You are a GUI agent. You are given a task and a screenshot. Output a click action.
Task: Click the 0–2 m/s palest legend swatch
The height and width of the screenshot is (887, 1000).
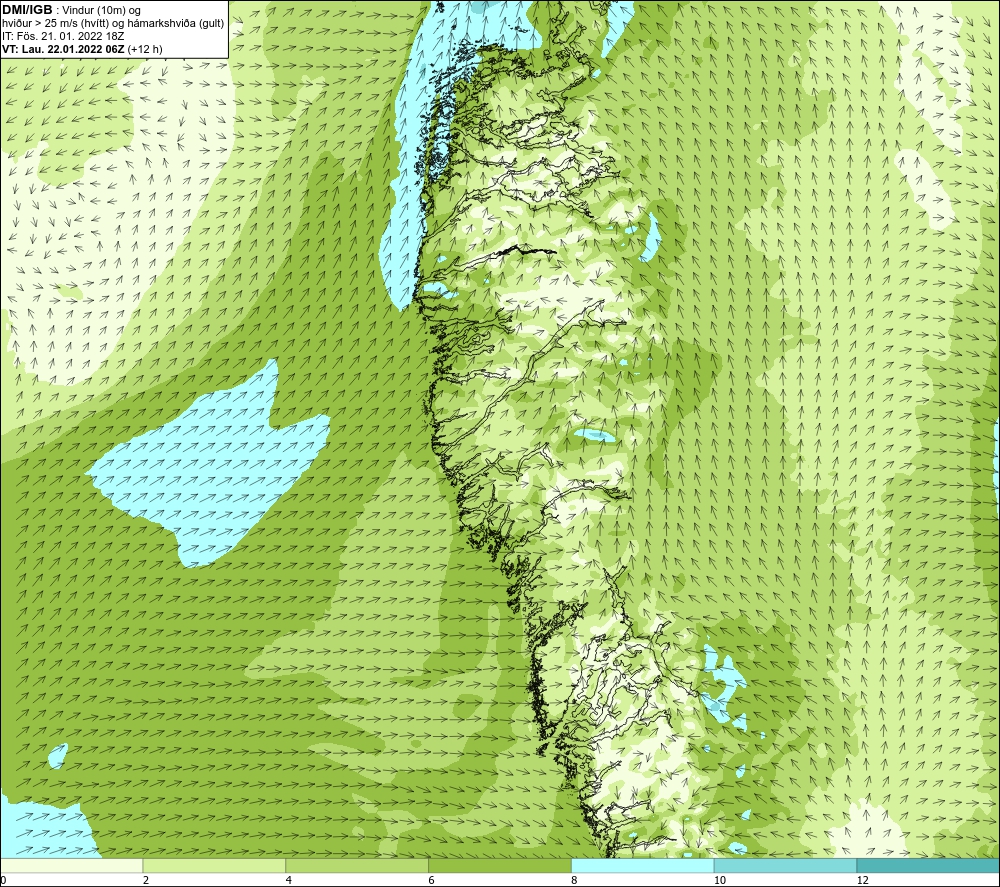71,866
